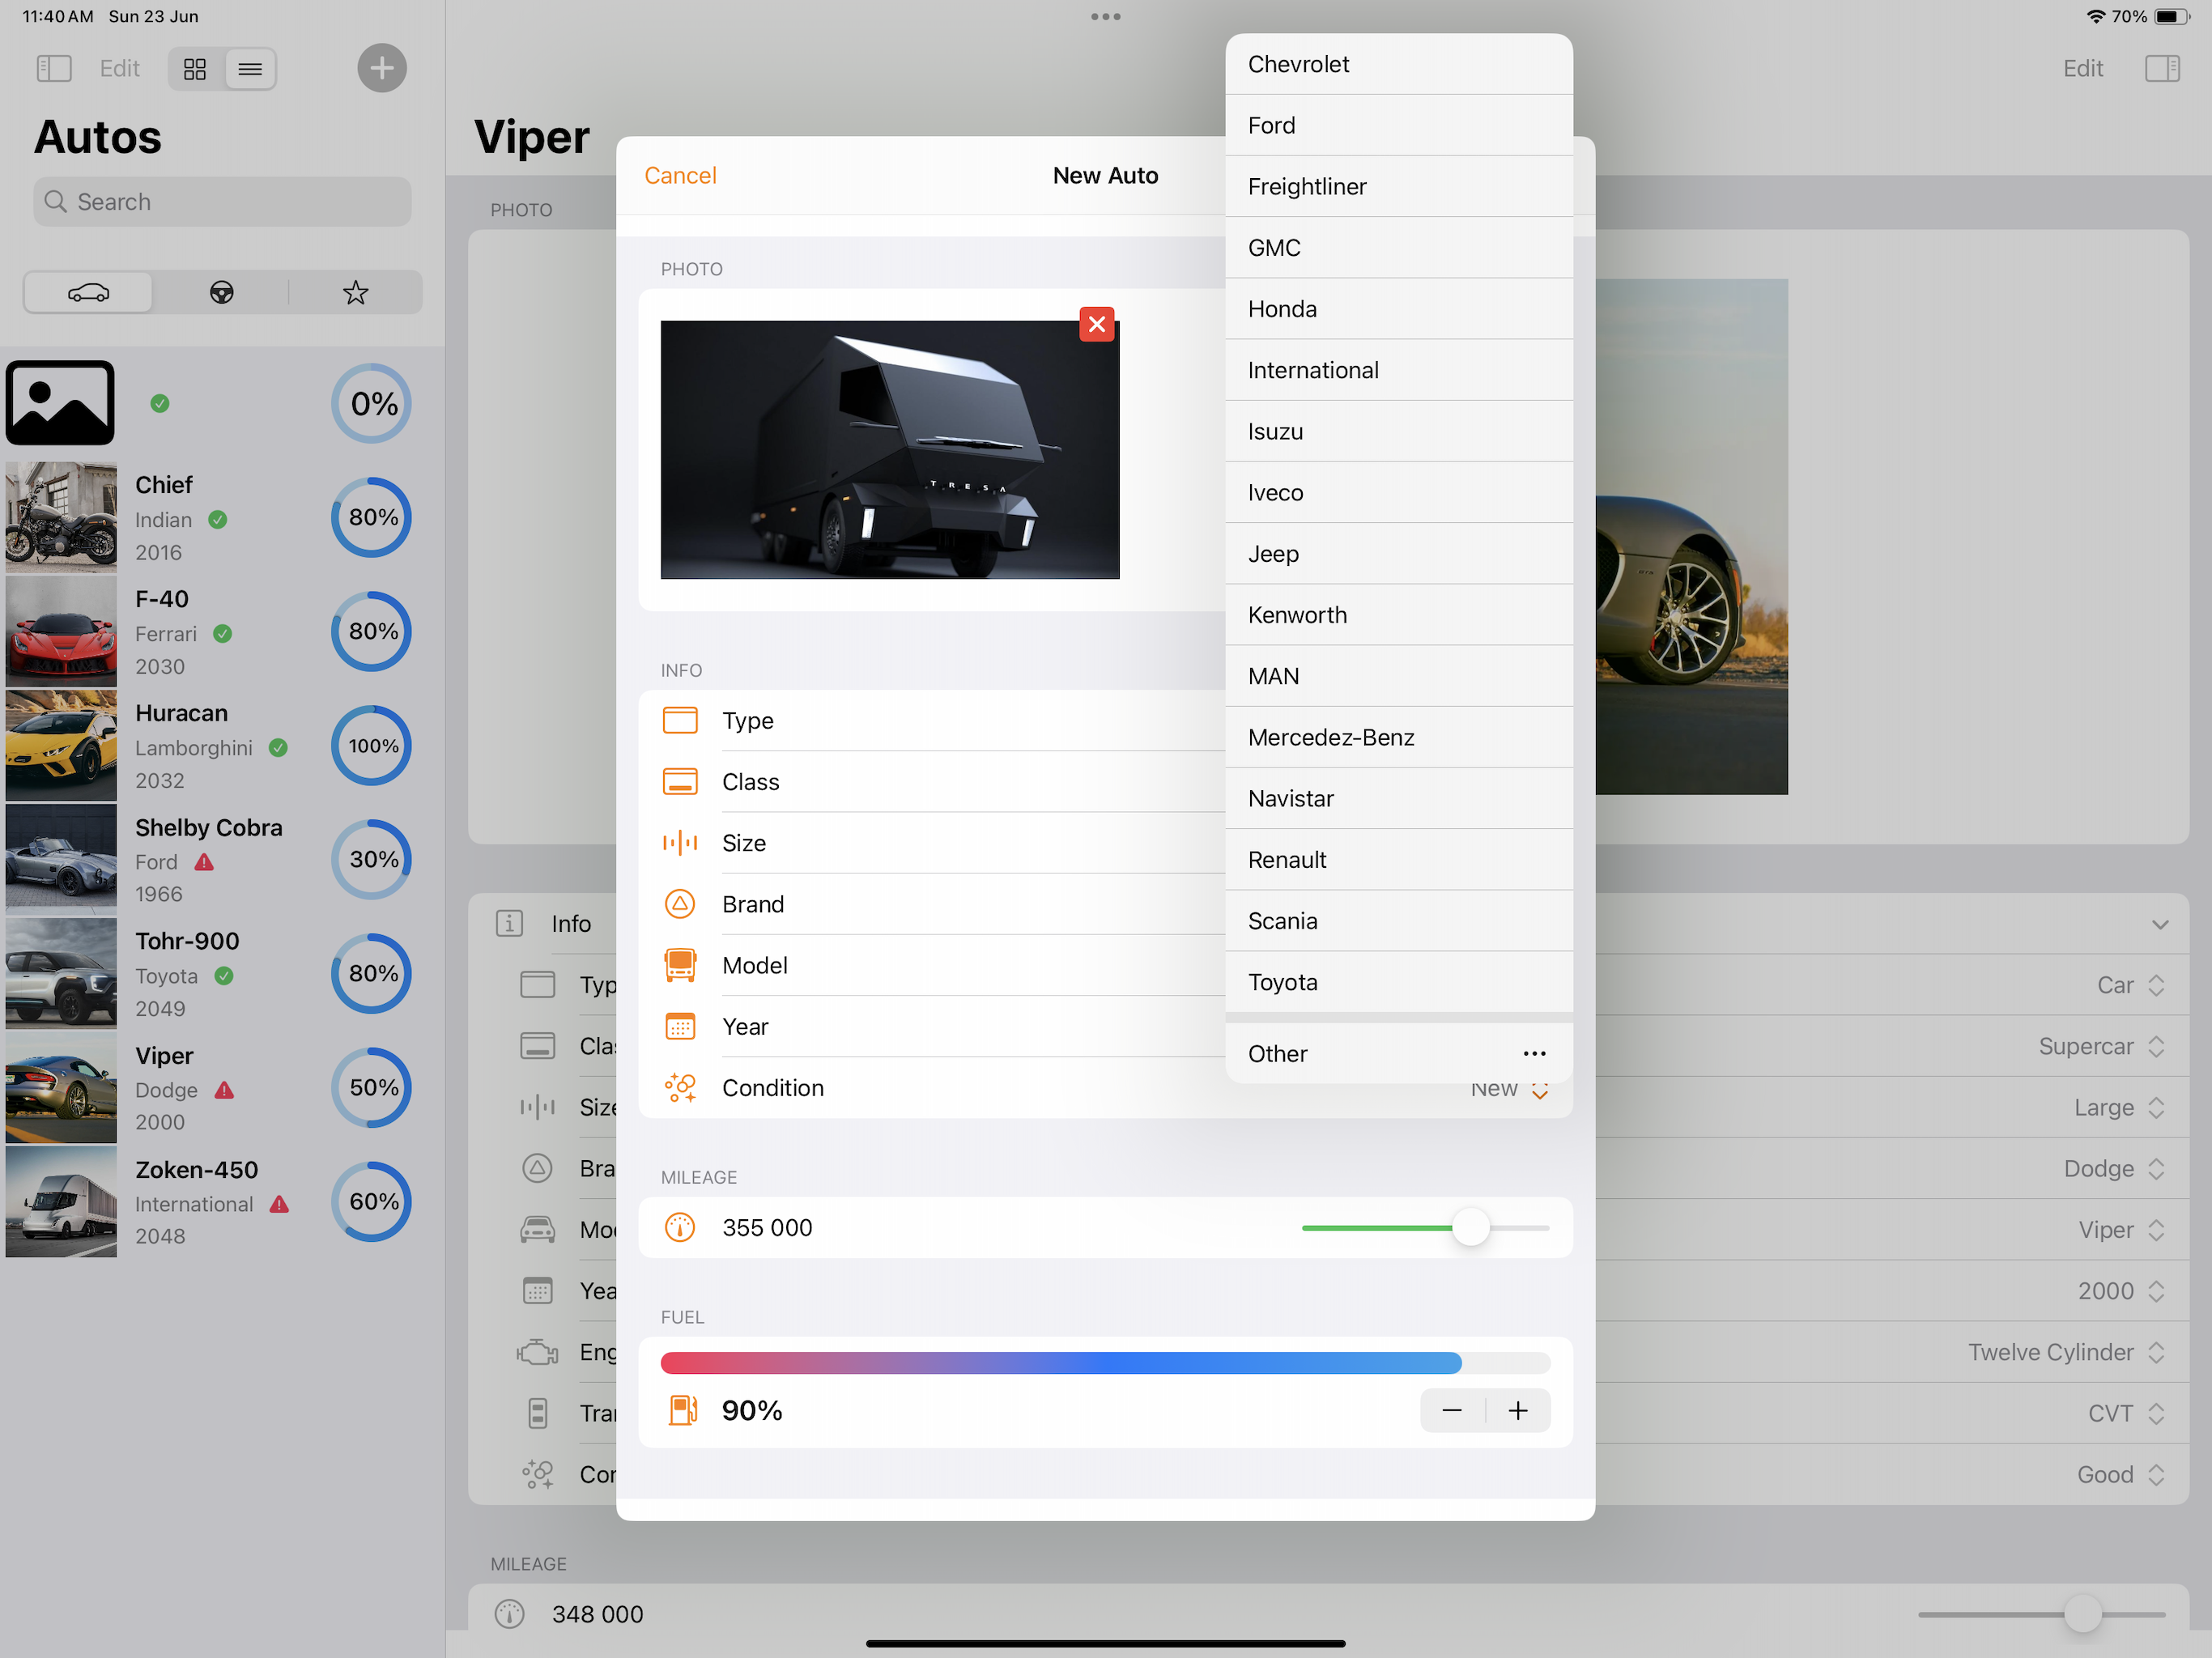Viewport: 2212px width, 1658px height.
Task: Click the Year calendar icon in New Auto
Action: (x=680, y=1026)
